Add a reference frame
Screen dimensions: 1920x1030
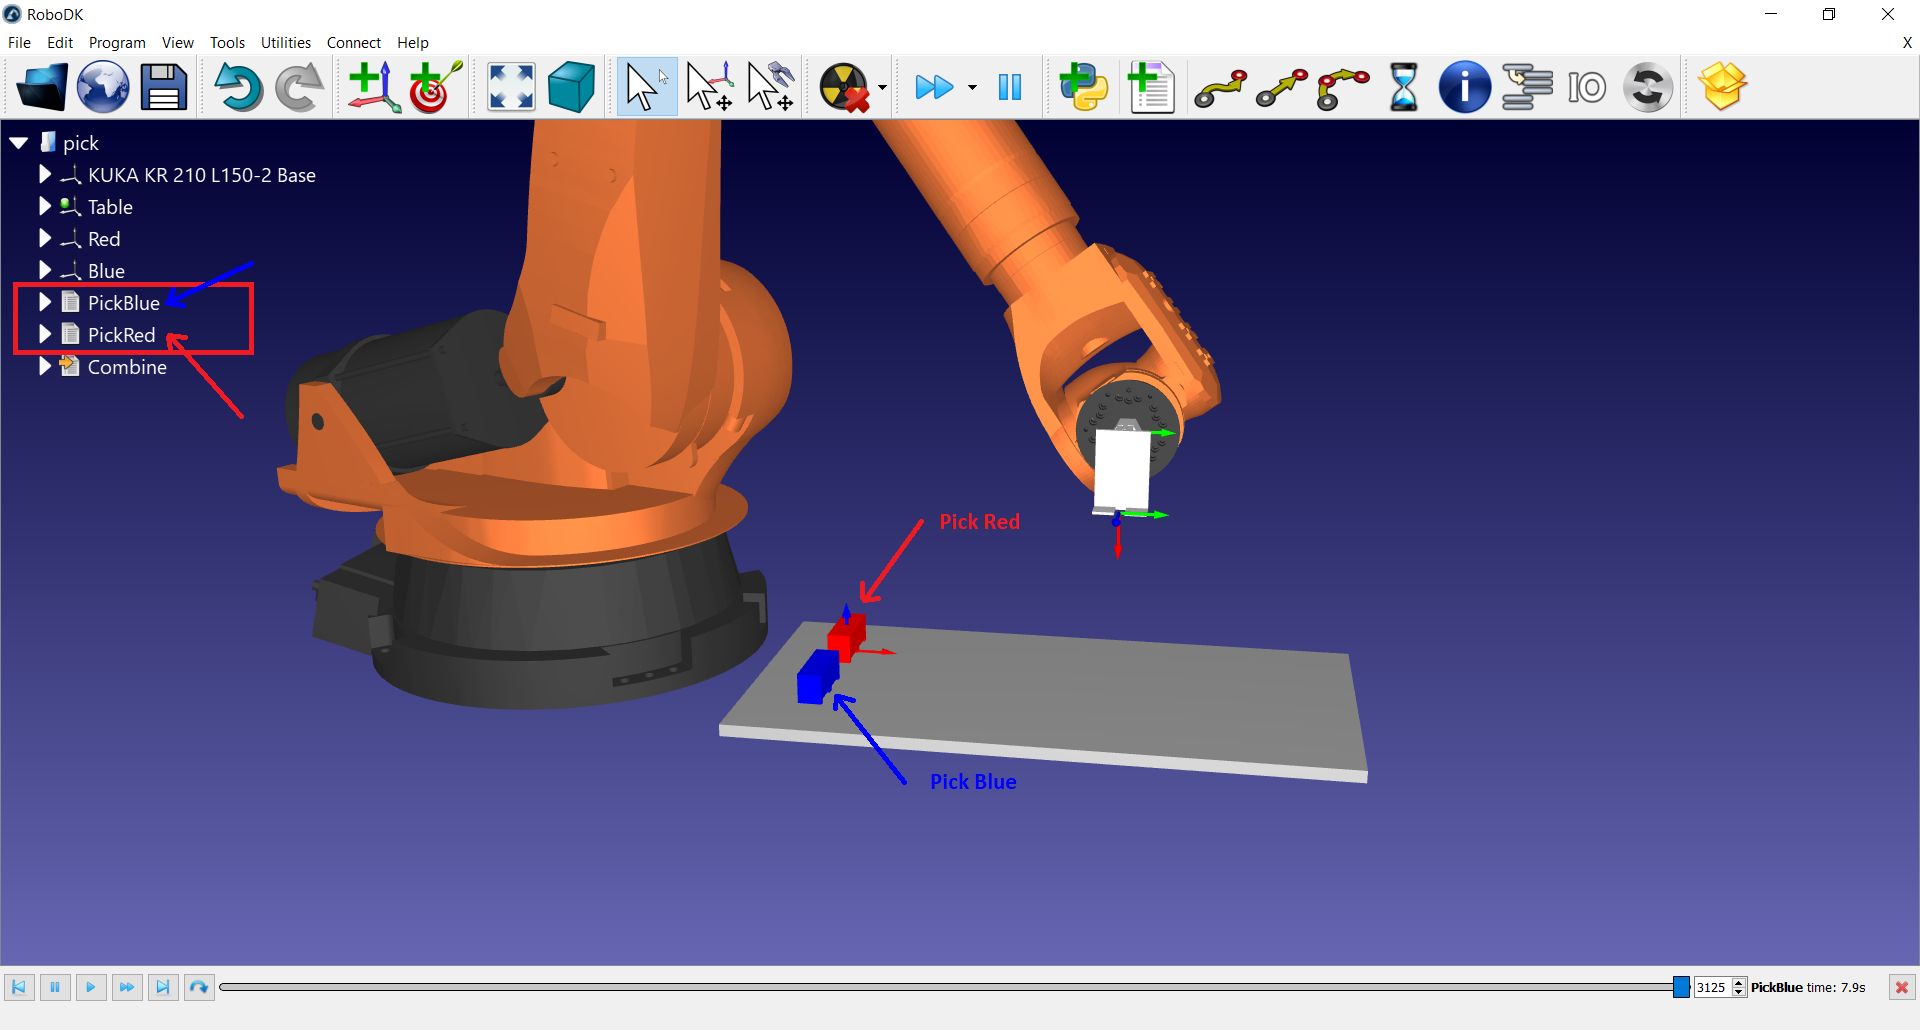373,87
